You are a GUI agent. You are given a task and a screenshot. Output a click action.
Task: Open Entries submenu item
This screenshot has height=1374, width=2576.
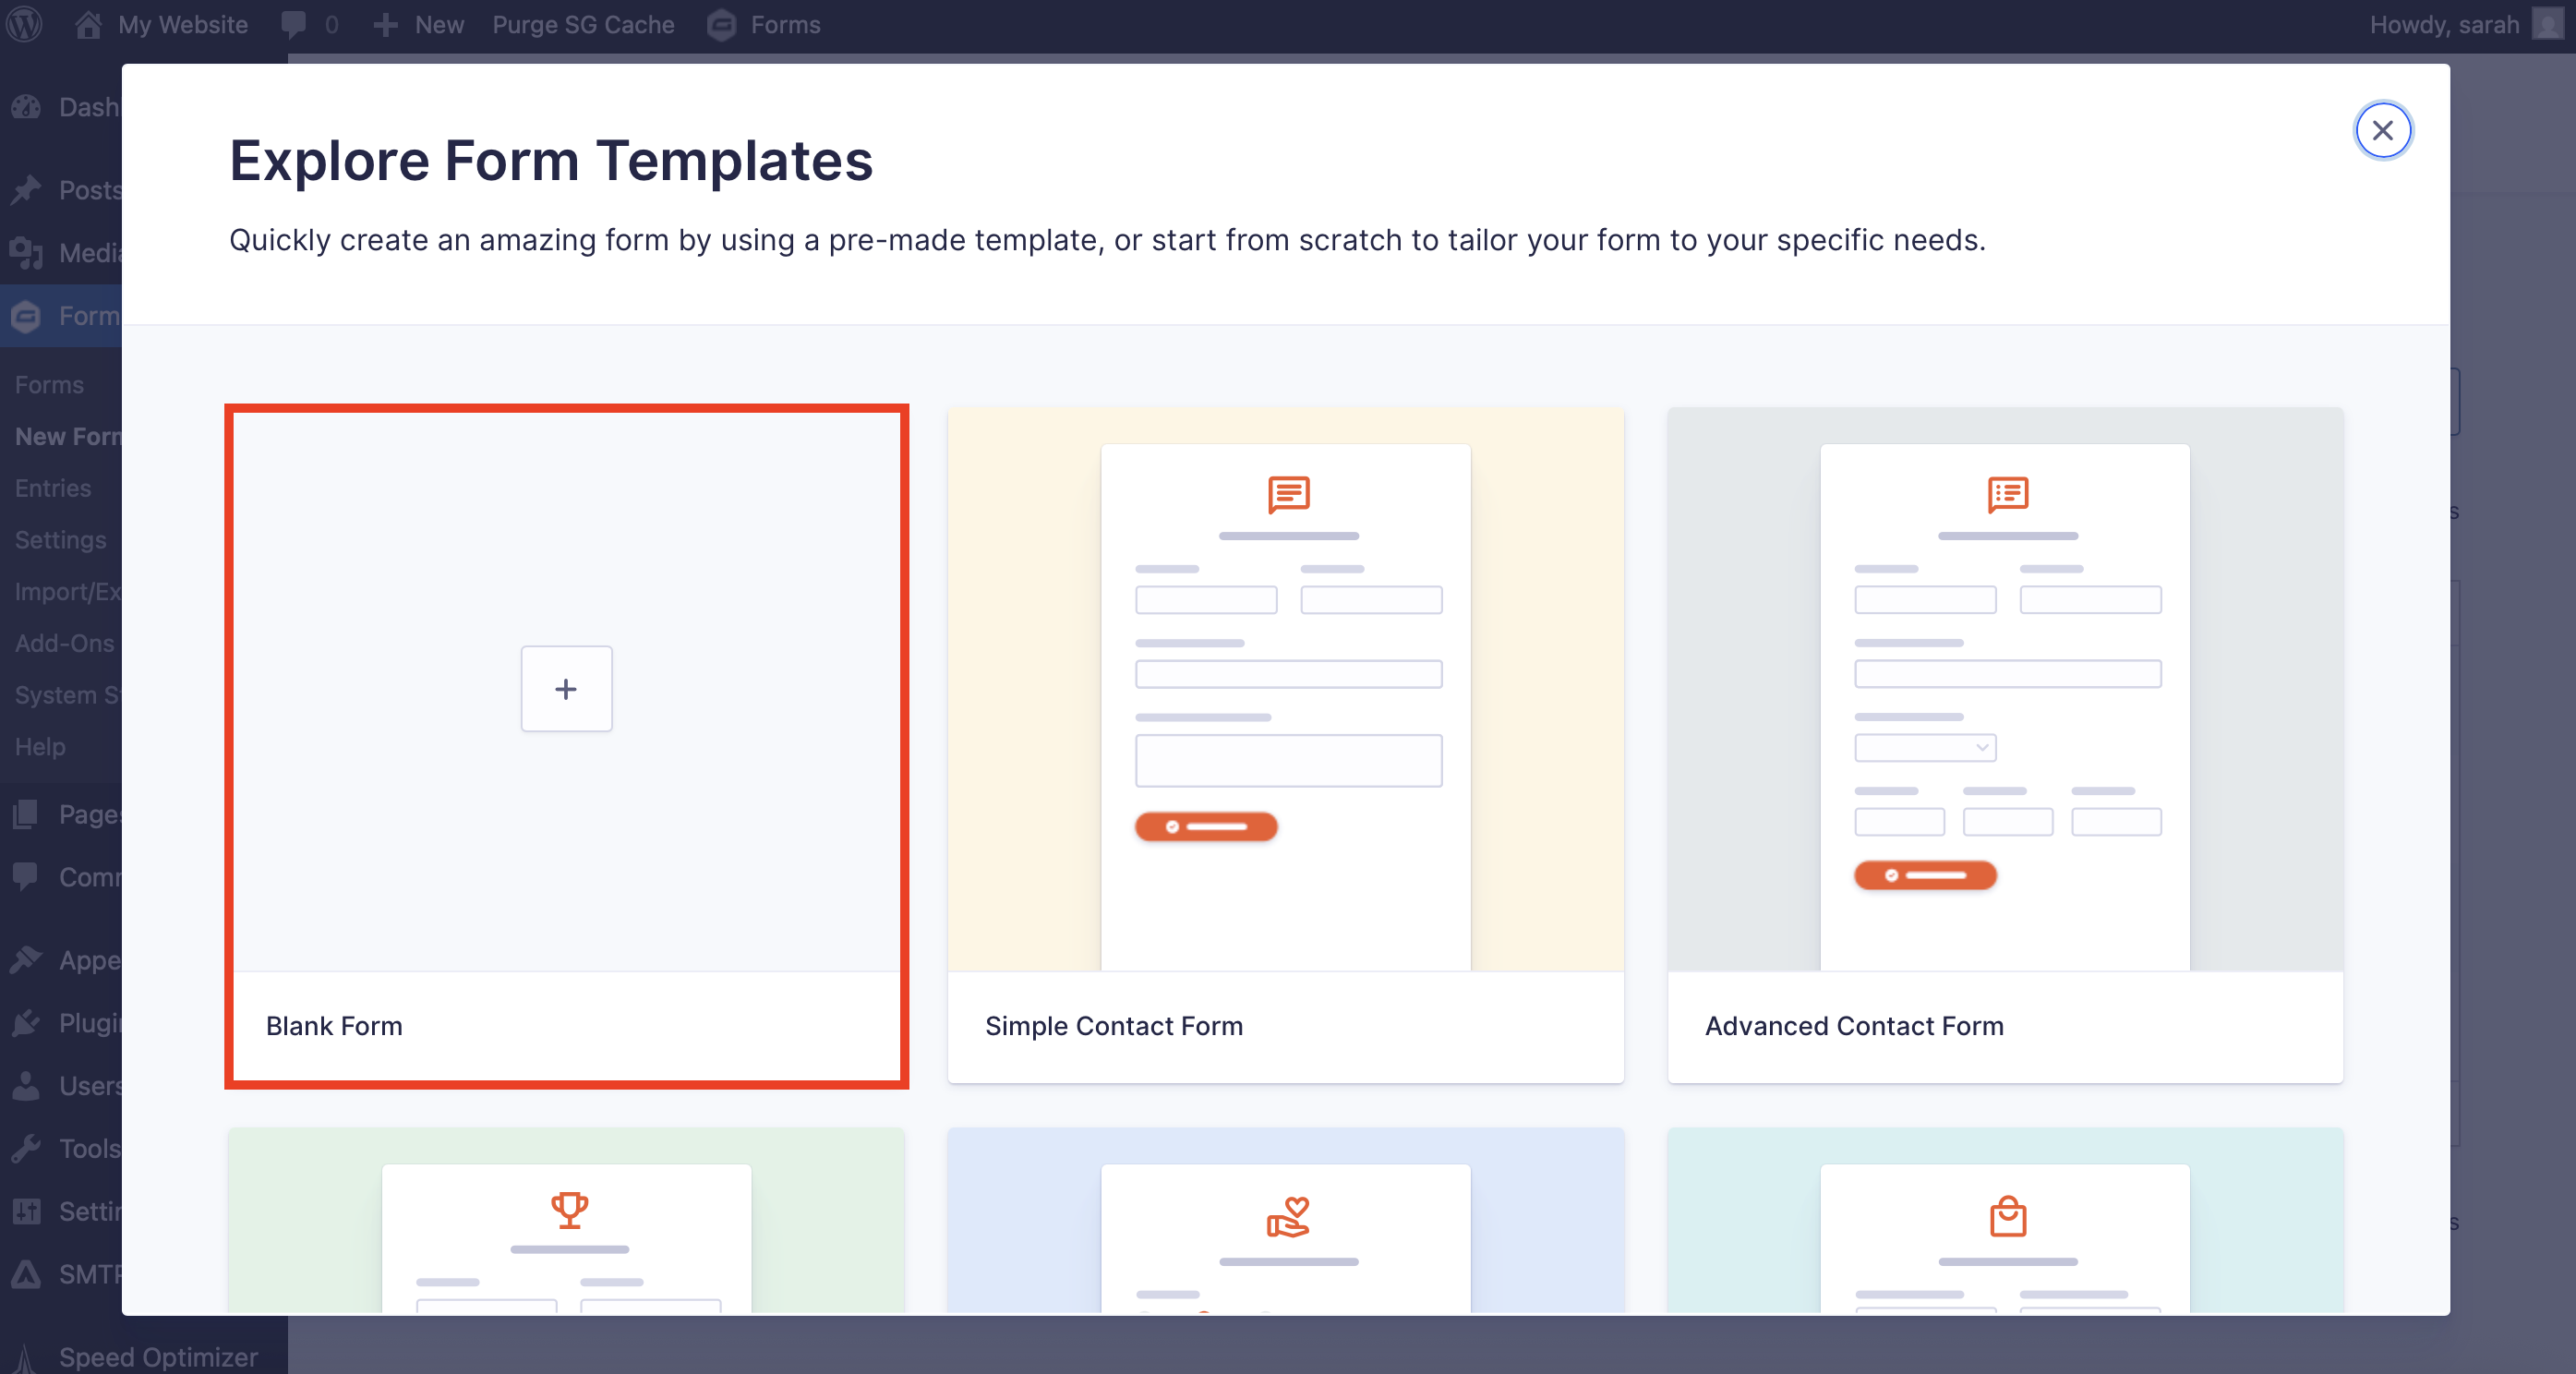(x=53, y=488)
